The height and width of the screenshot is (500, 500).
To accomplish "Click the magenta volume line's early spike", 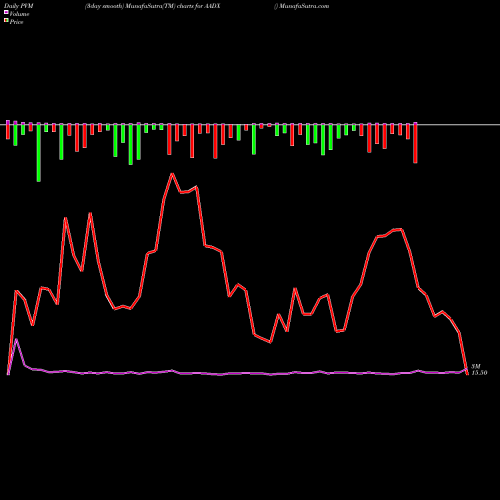I will 16,340.
